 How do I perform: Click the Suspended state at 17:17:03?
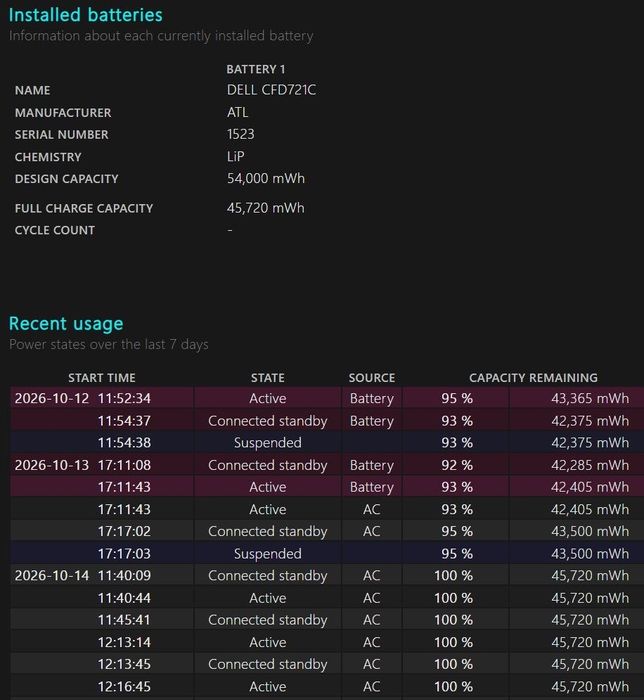(268, 554)
